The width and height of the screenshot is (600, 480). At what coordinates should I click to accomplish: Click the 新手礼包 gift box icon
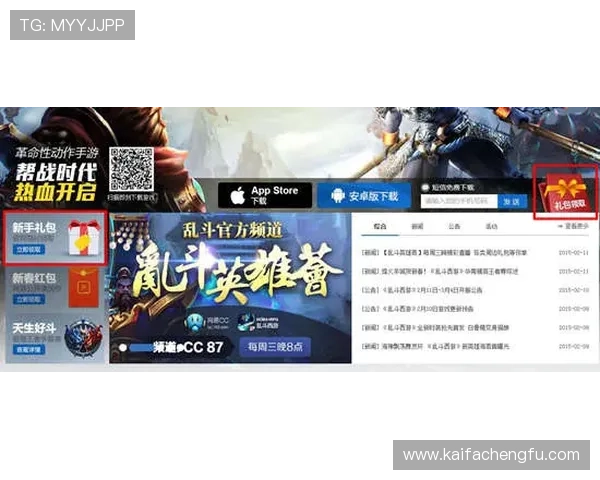pos(84,238)
